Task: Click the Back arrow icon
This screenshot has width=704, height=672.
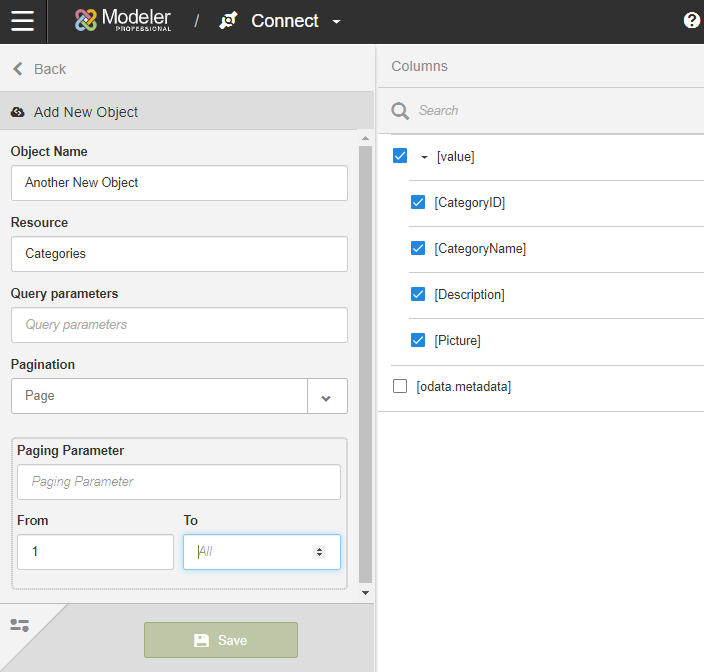Action: tap(17, 69)
